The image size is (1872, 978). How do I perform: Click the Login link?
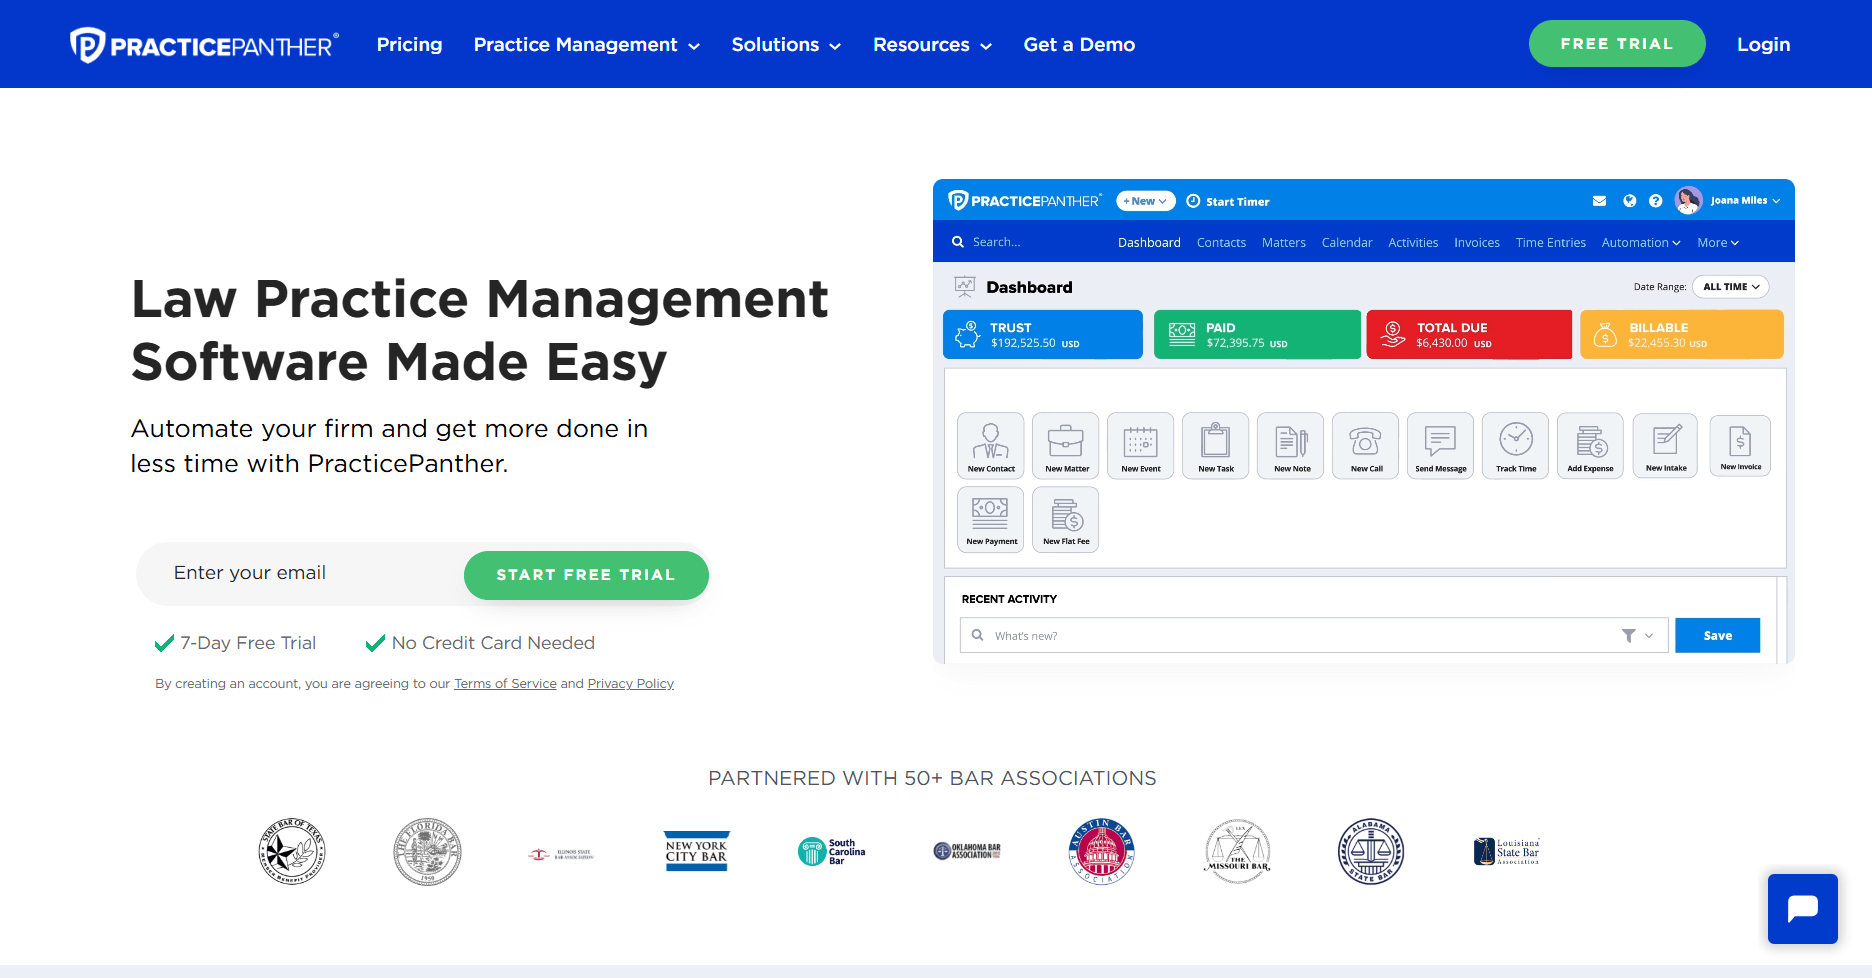point(1763,45)
